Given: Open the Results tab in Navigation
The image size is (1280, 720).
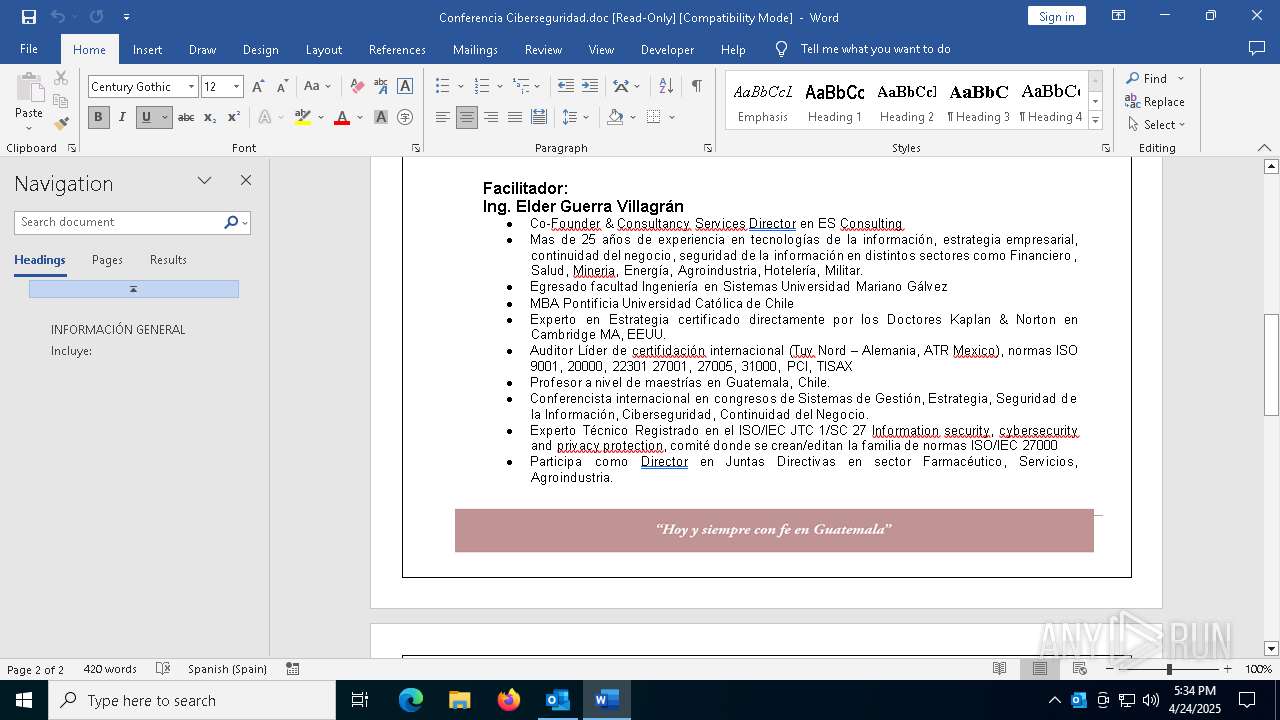Looking at the screenshot, I should pos(168,260).
